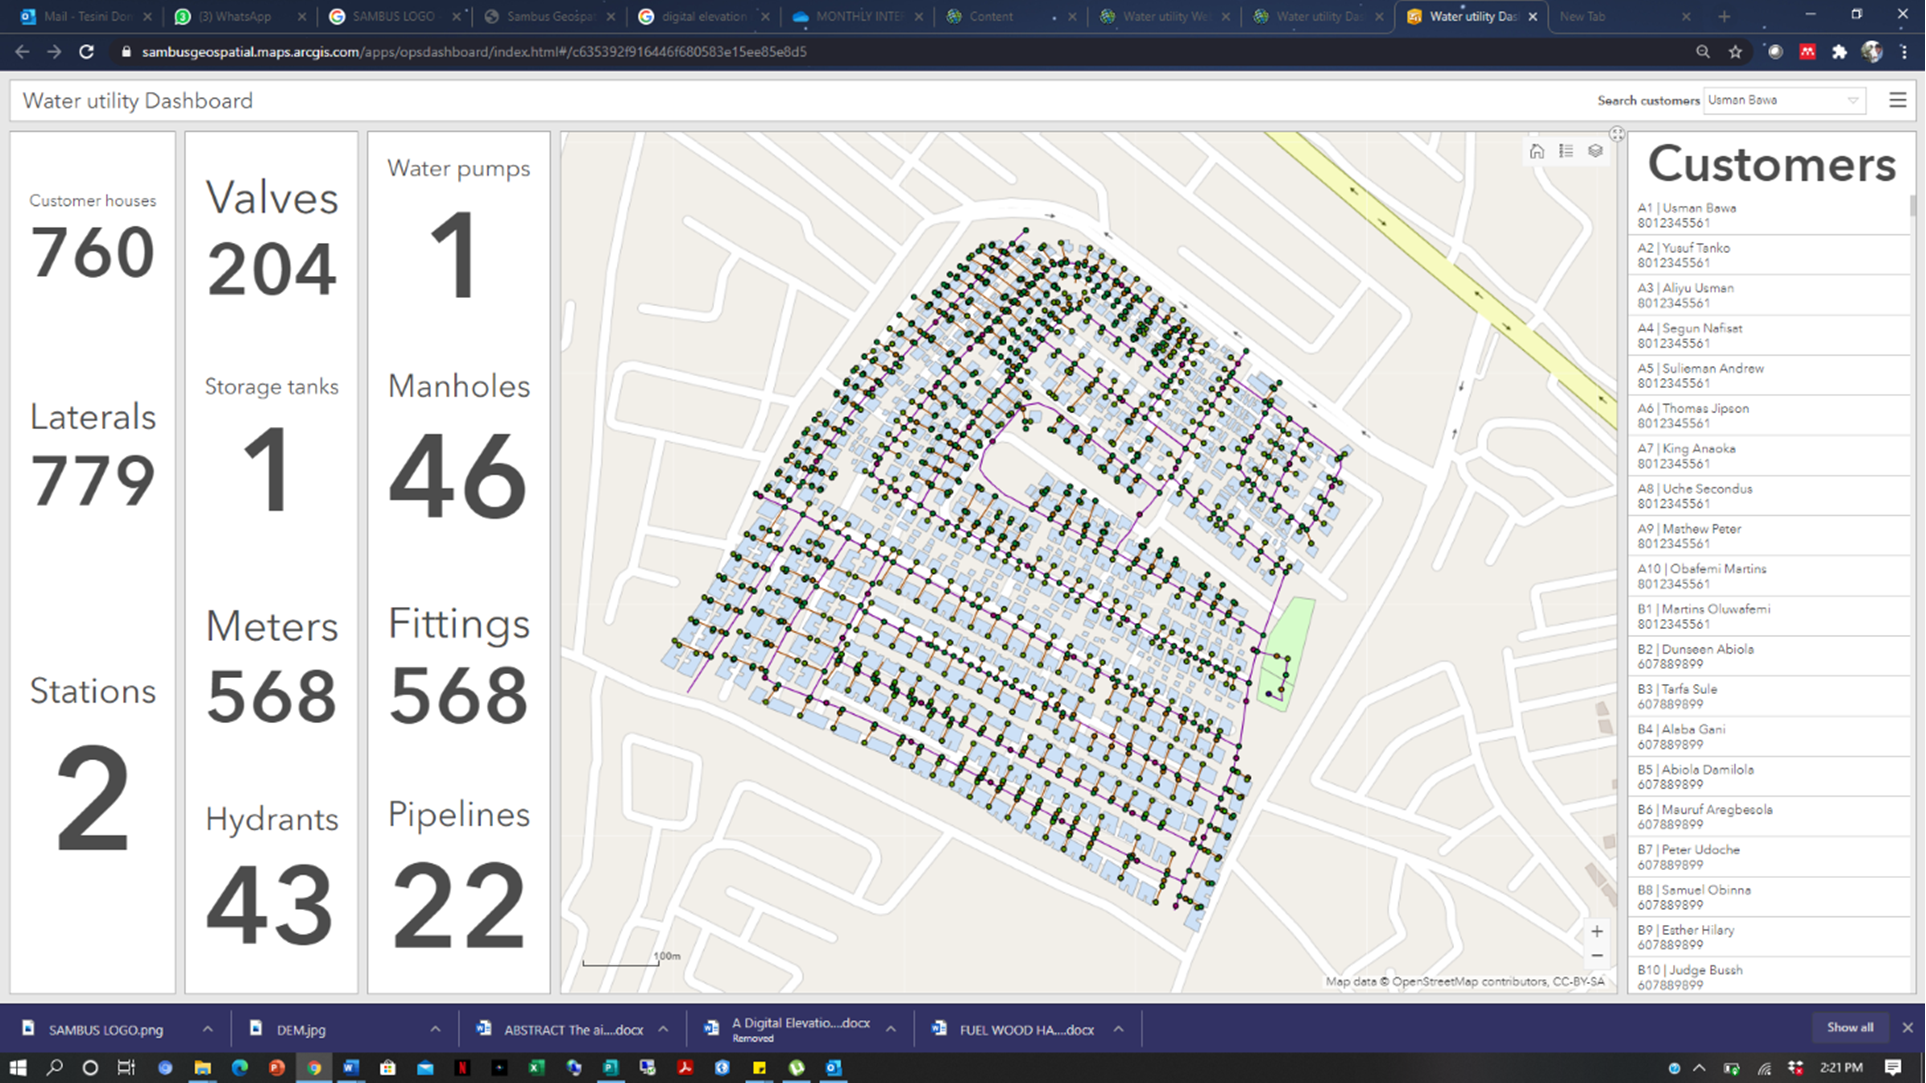Open the Legend icon on the map
1926x1083 pixels.
(1566, 151)
